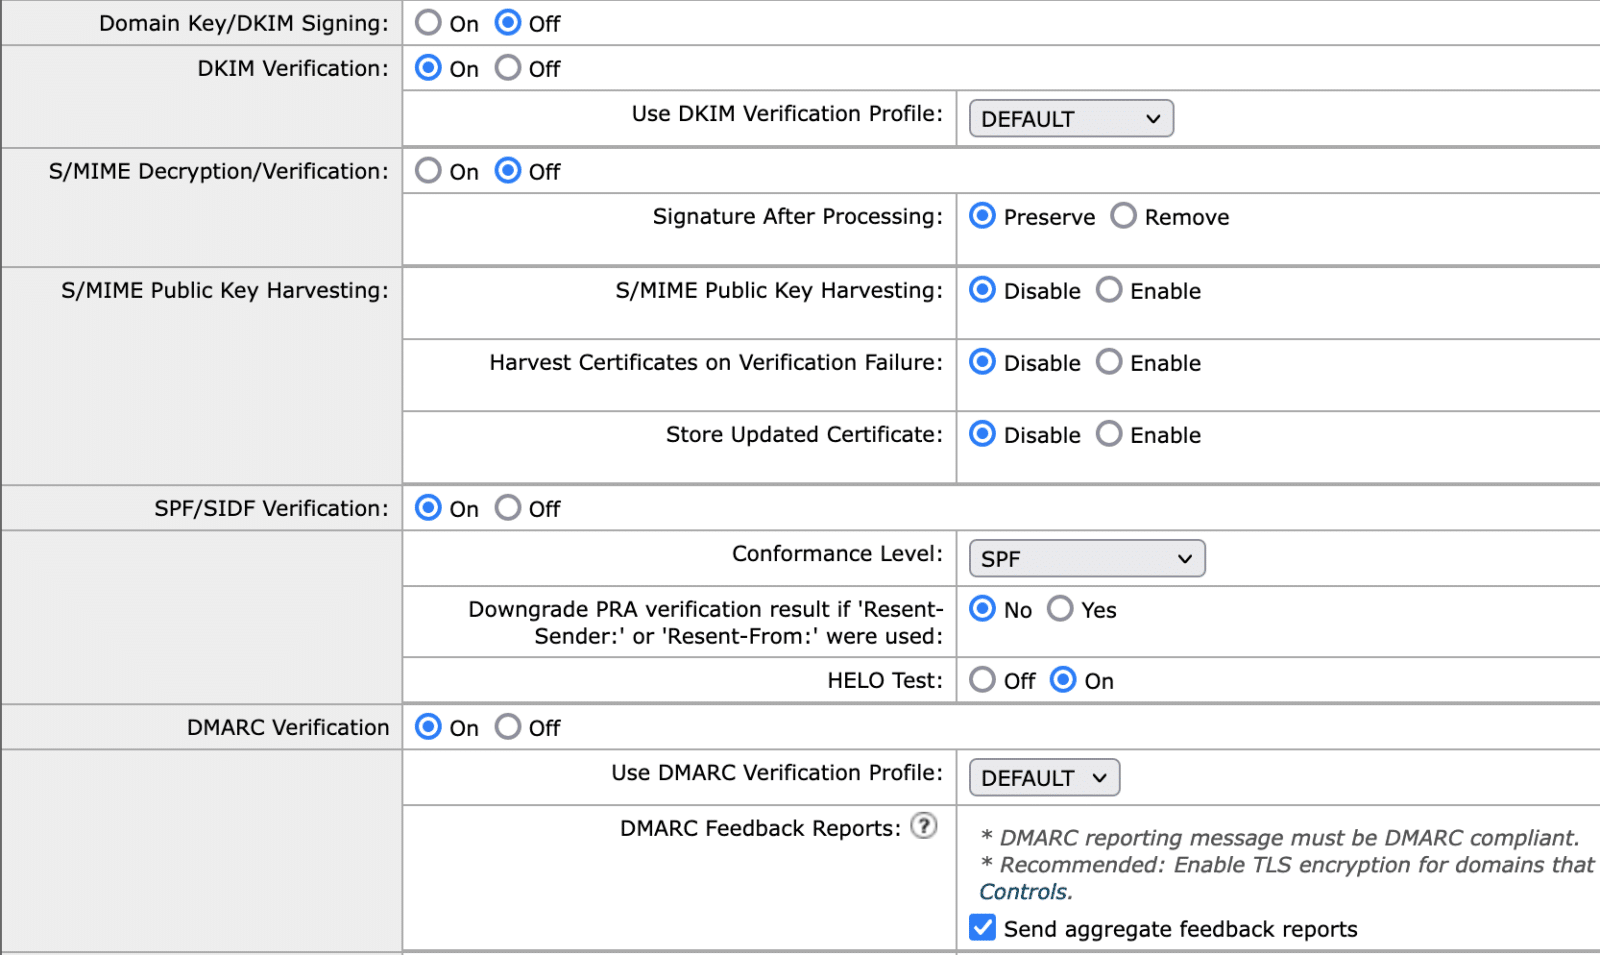Turn on Domain Key/DKIM Signing
Viewport: 1600px width, 955px height.
[x=428, y=23]
